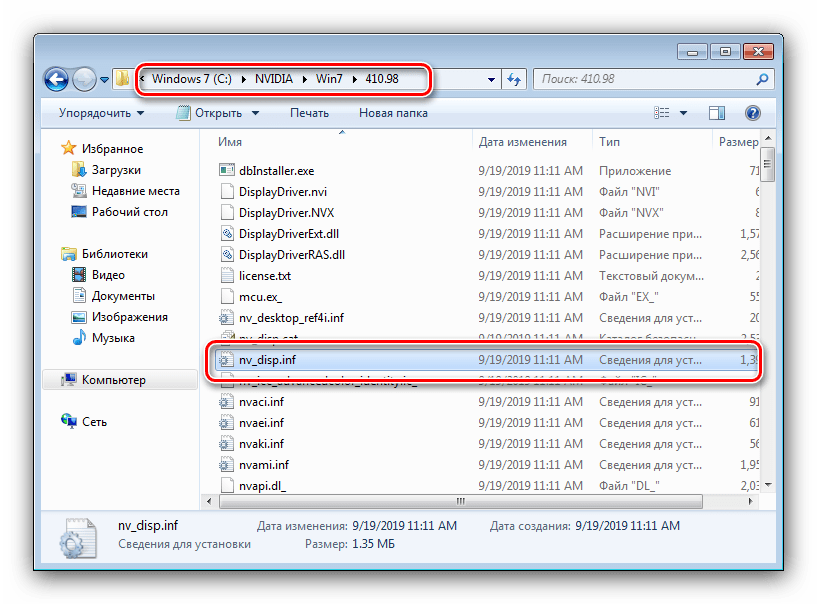The height and width of the screenshot is (604, 817).
Task: Select the license.txt file icon
Action: pos(226,275)
